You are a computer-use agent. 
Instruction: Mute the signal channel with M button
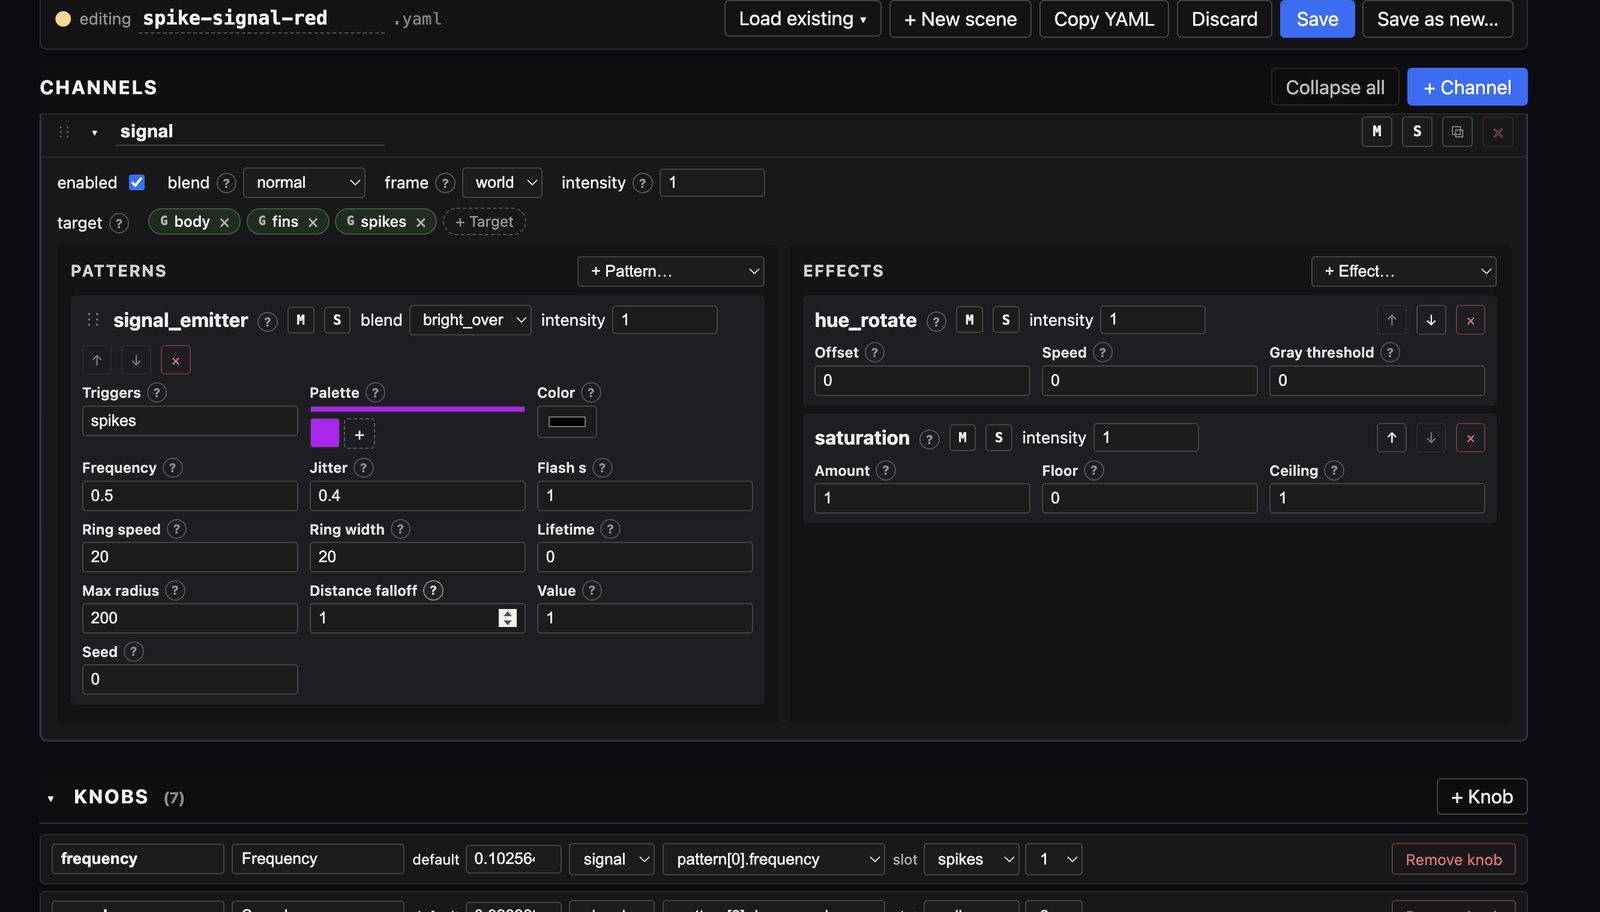pyautogui.click(x=1377, y=132)
